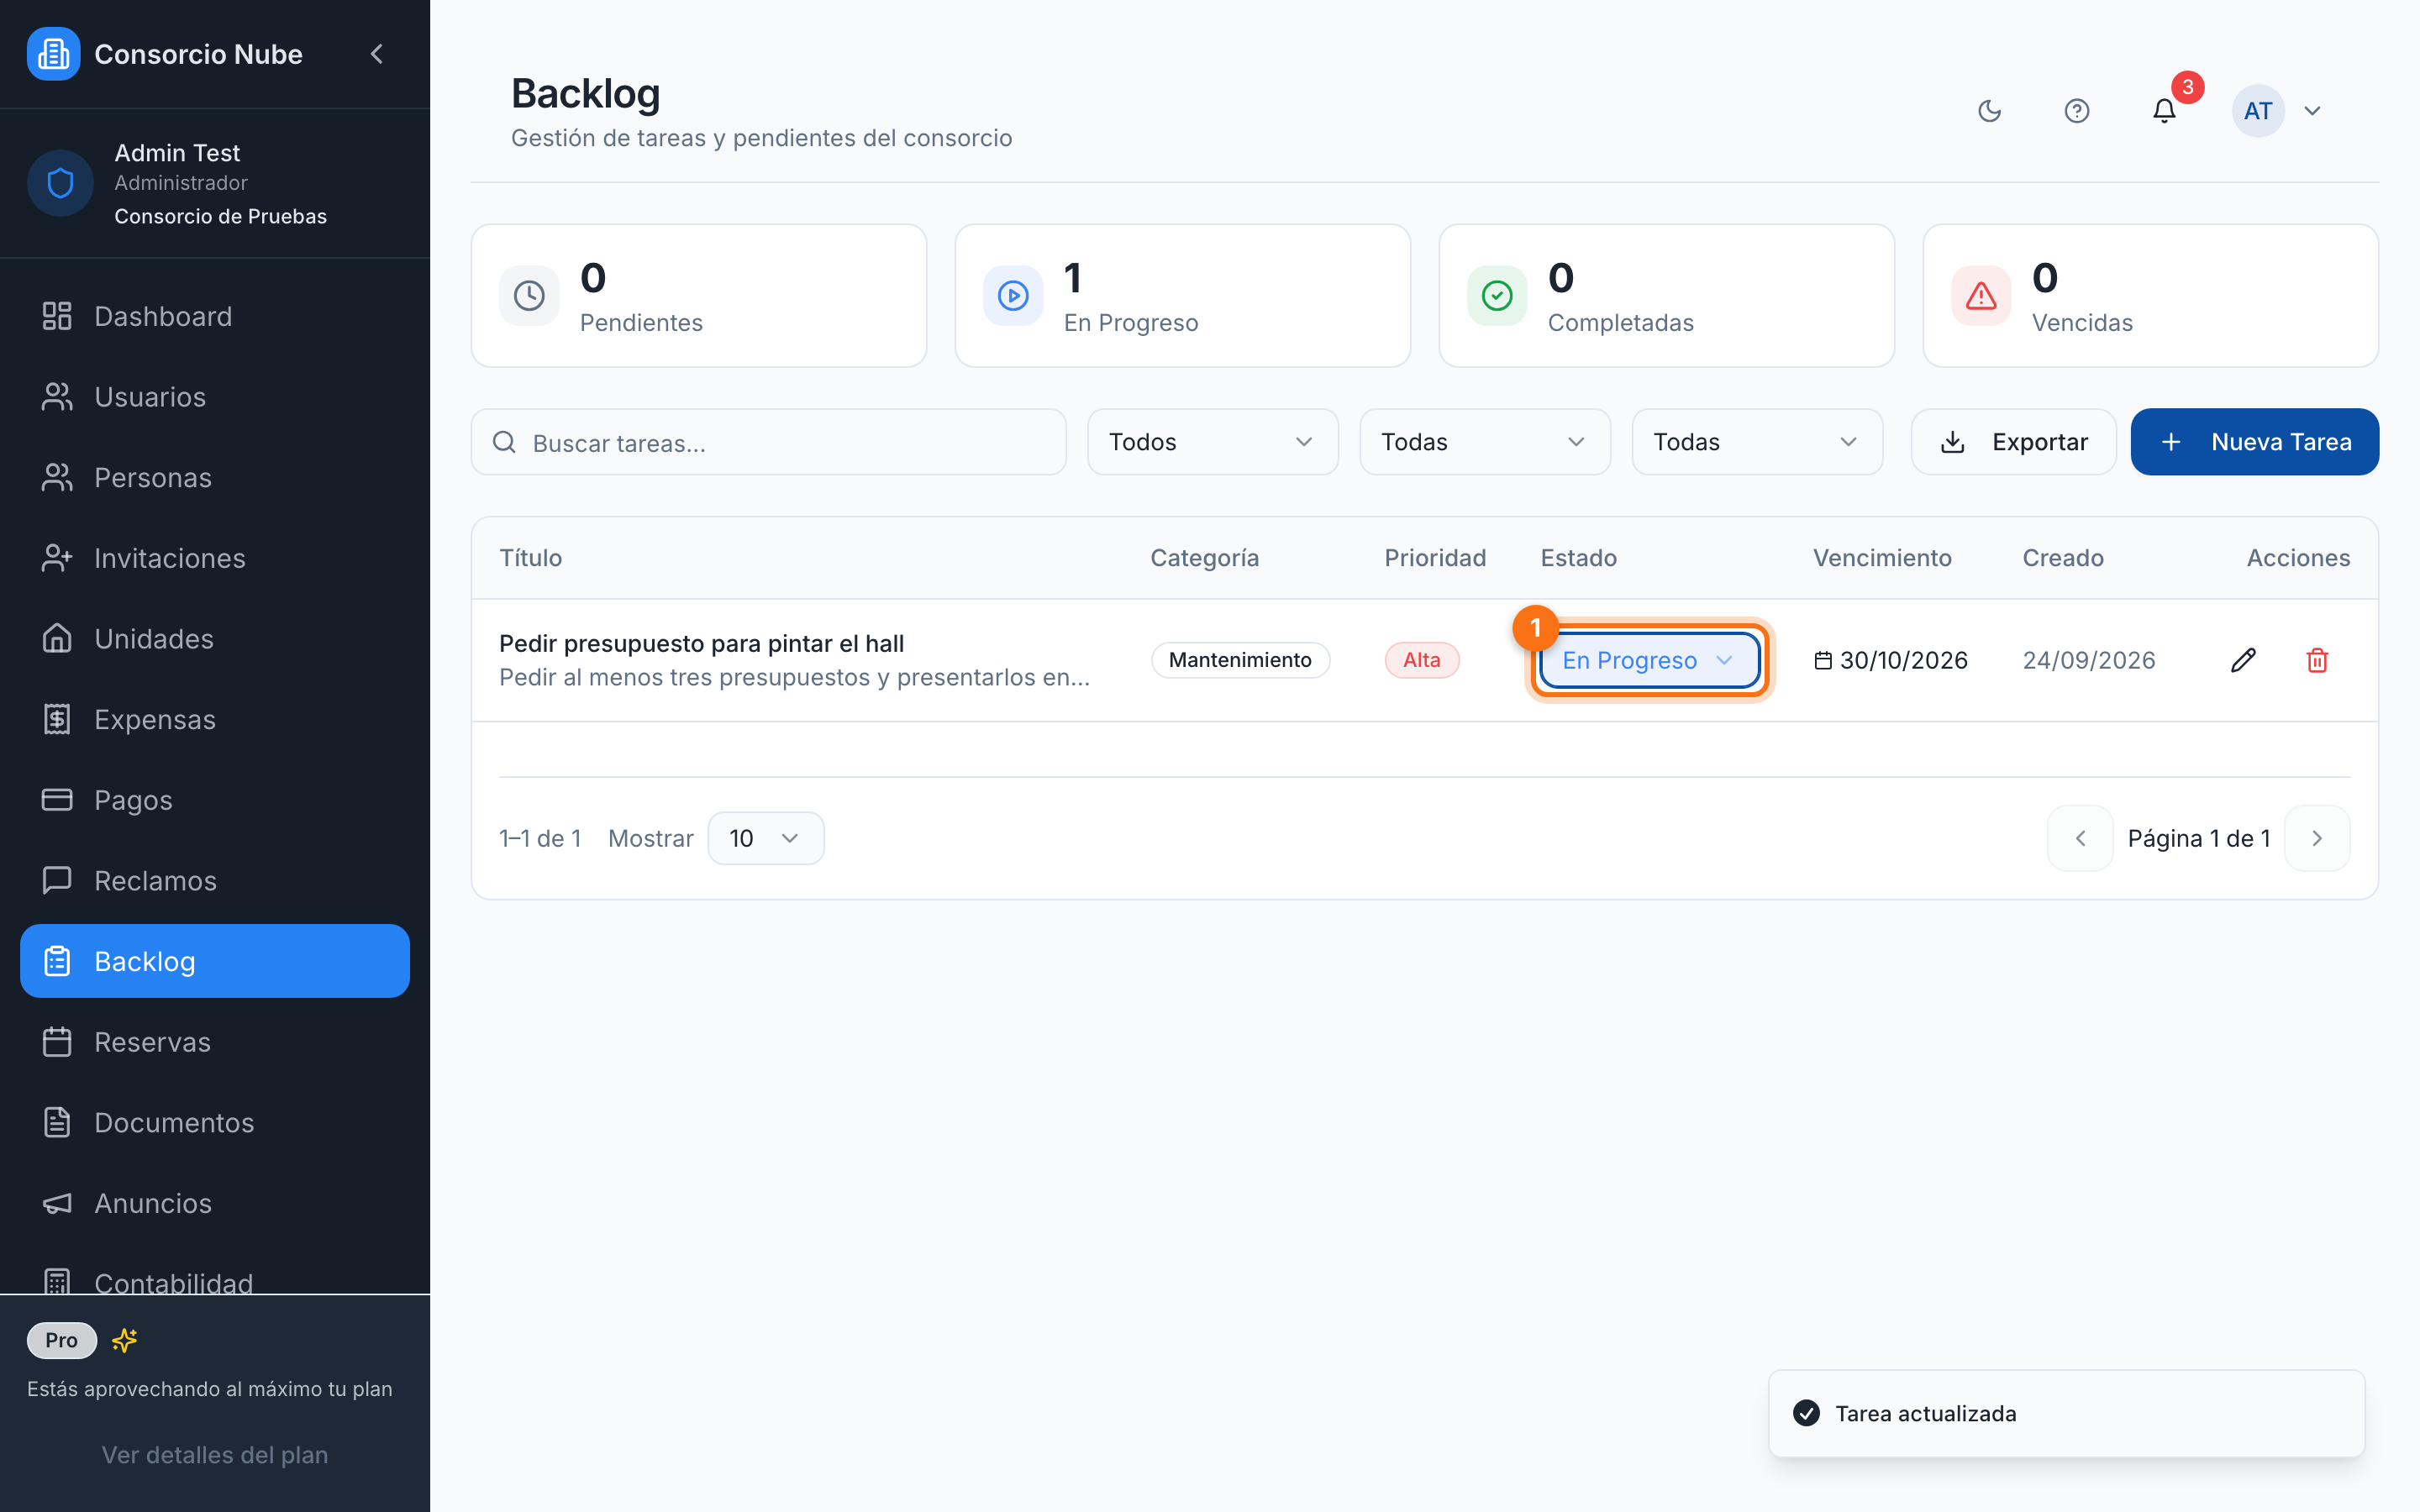The image size is (2420, 1512).
Task: Click the AT user avatar
Action: tap(2258, 111)
